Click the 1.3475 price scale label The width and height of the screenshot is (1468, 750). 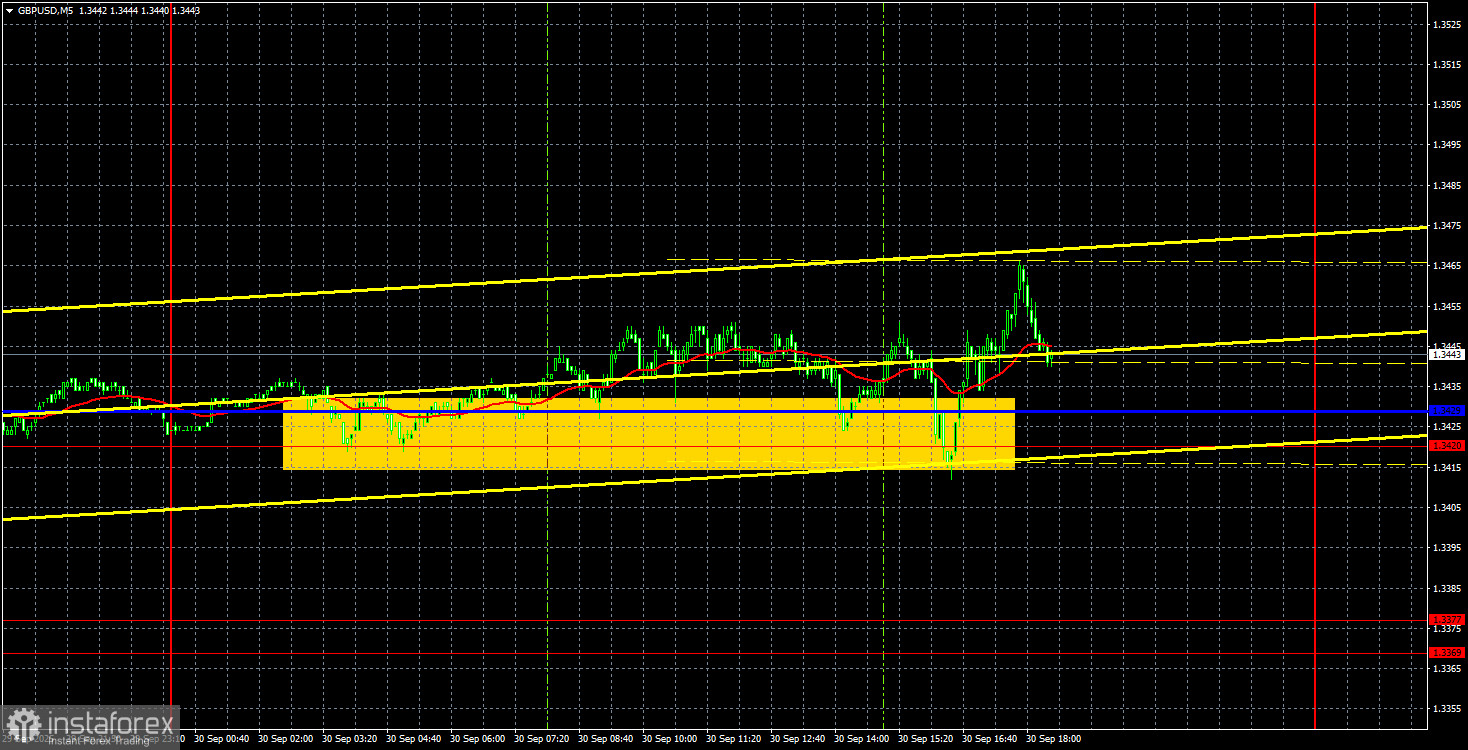[1446, 226]
